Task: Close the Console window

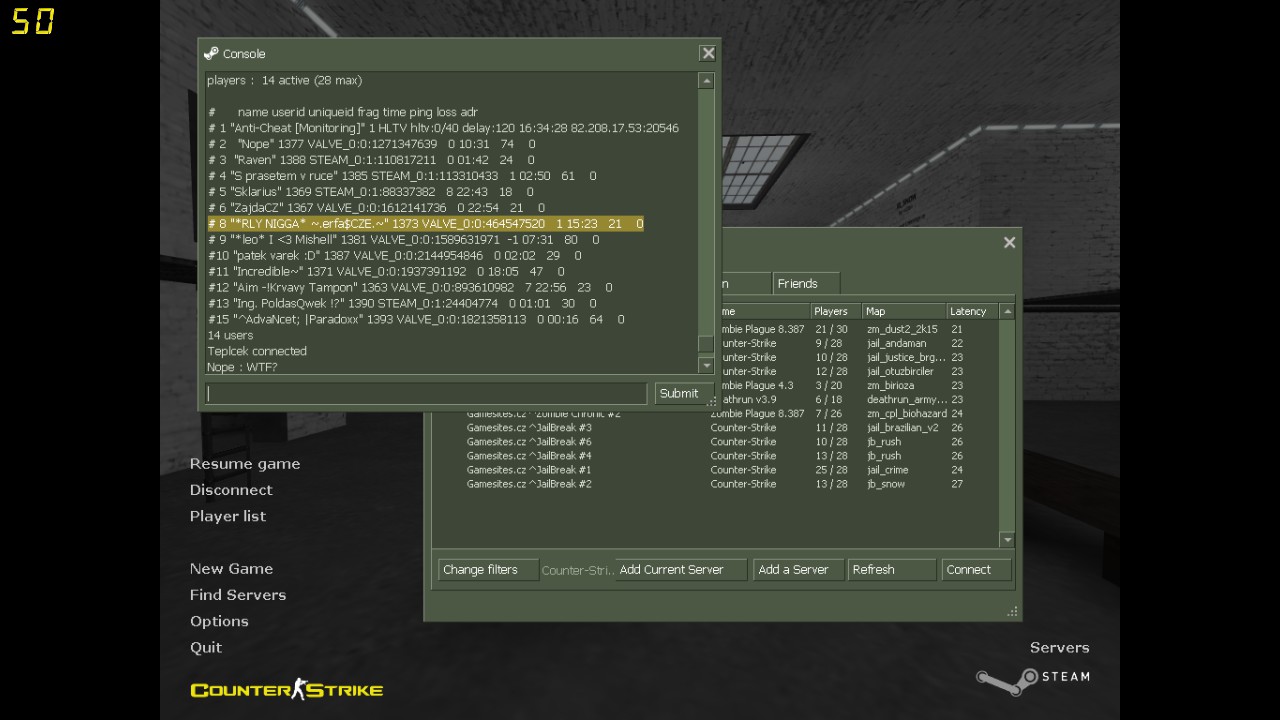Action: 708,53
